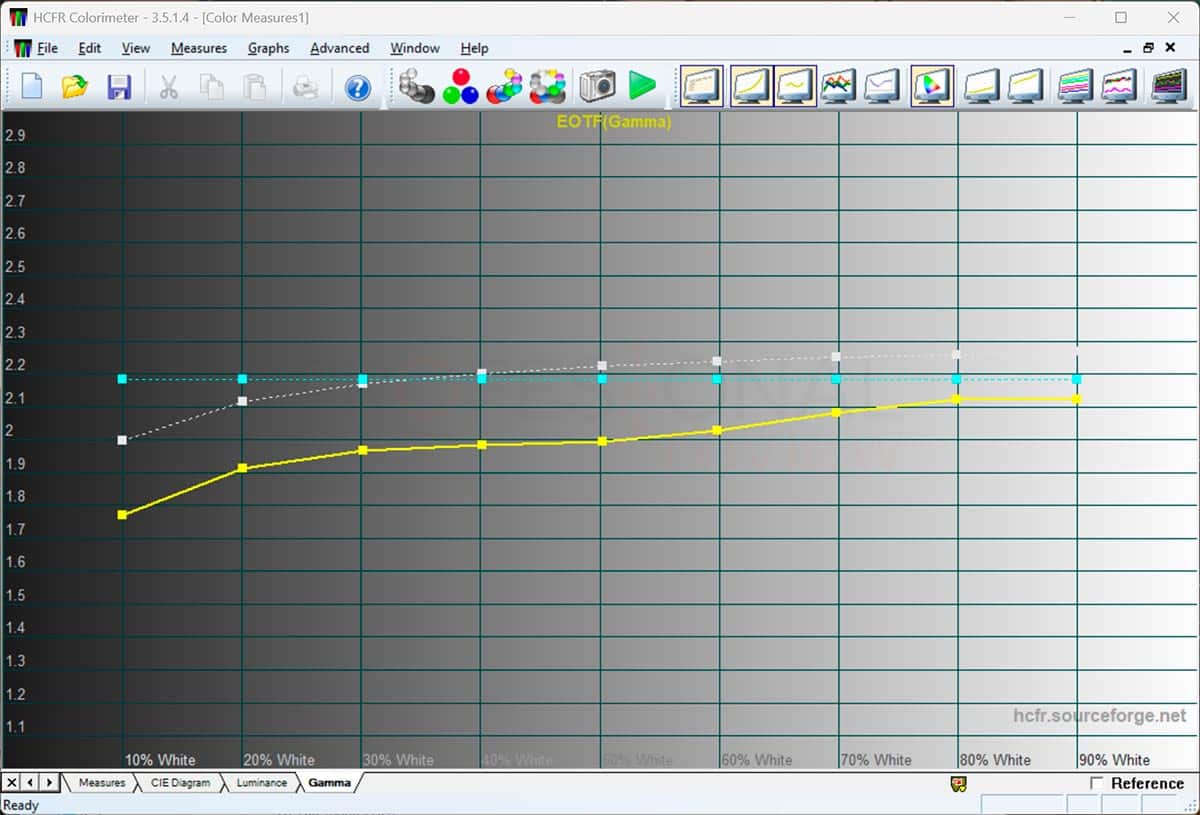Click the monitor icon just right of the CIE diagram icon
Image resolution: width=1200 pixels, height=815 pixels.
[x=982, y=86]
